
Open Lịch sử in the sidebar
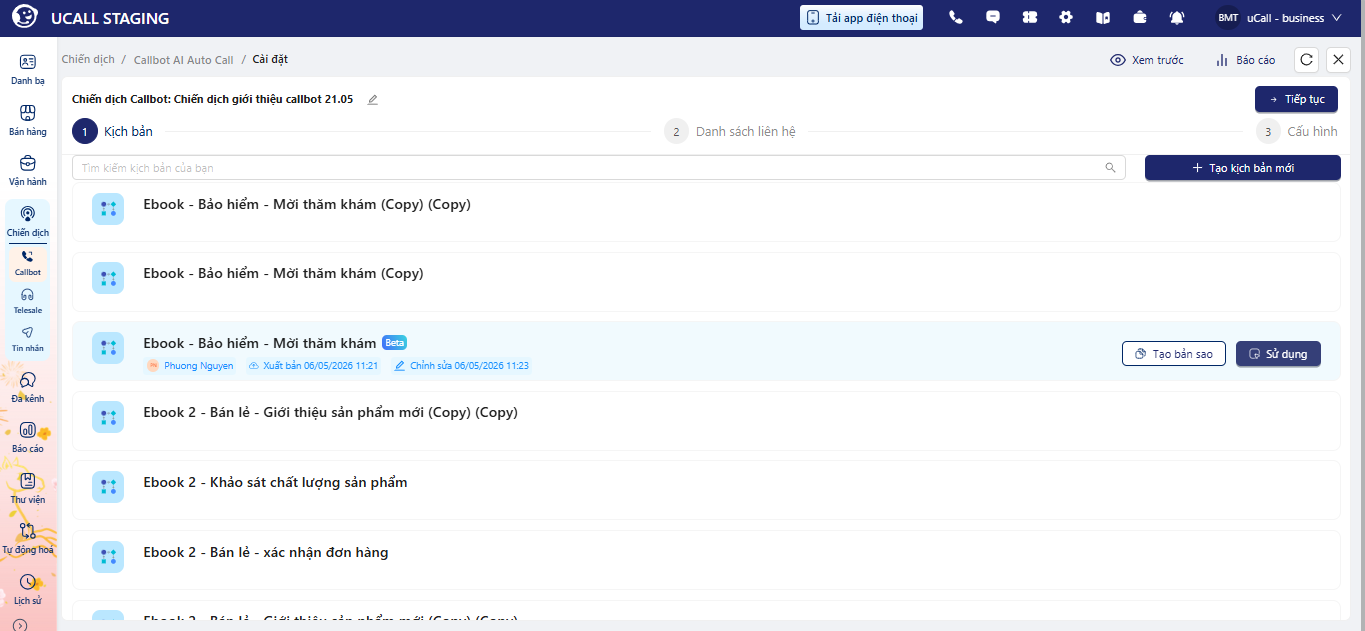[28, 590]
